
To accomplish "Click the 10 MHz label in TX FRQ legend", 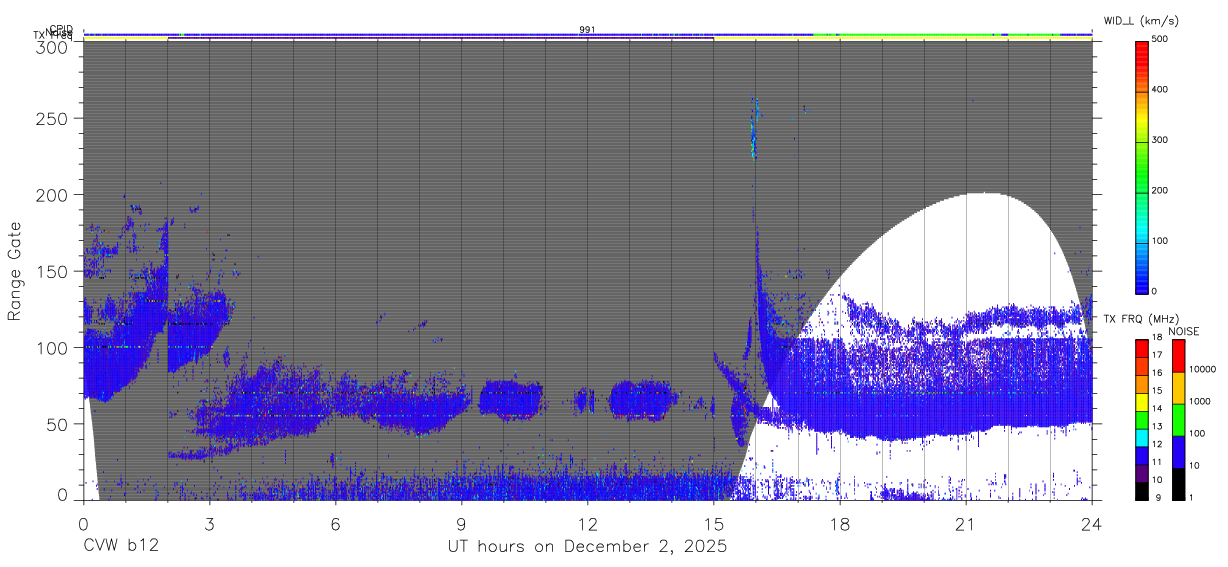I will tap(1159, 480).
